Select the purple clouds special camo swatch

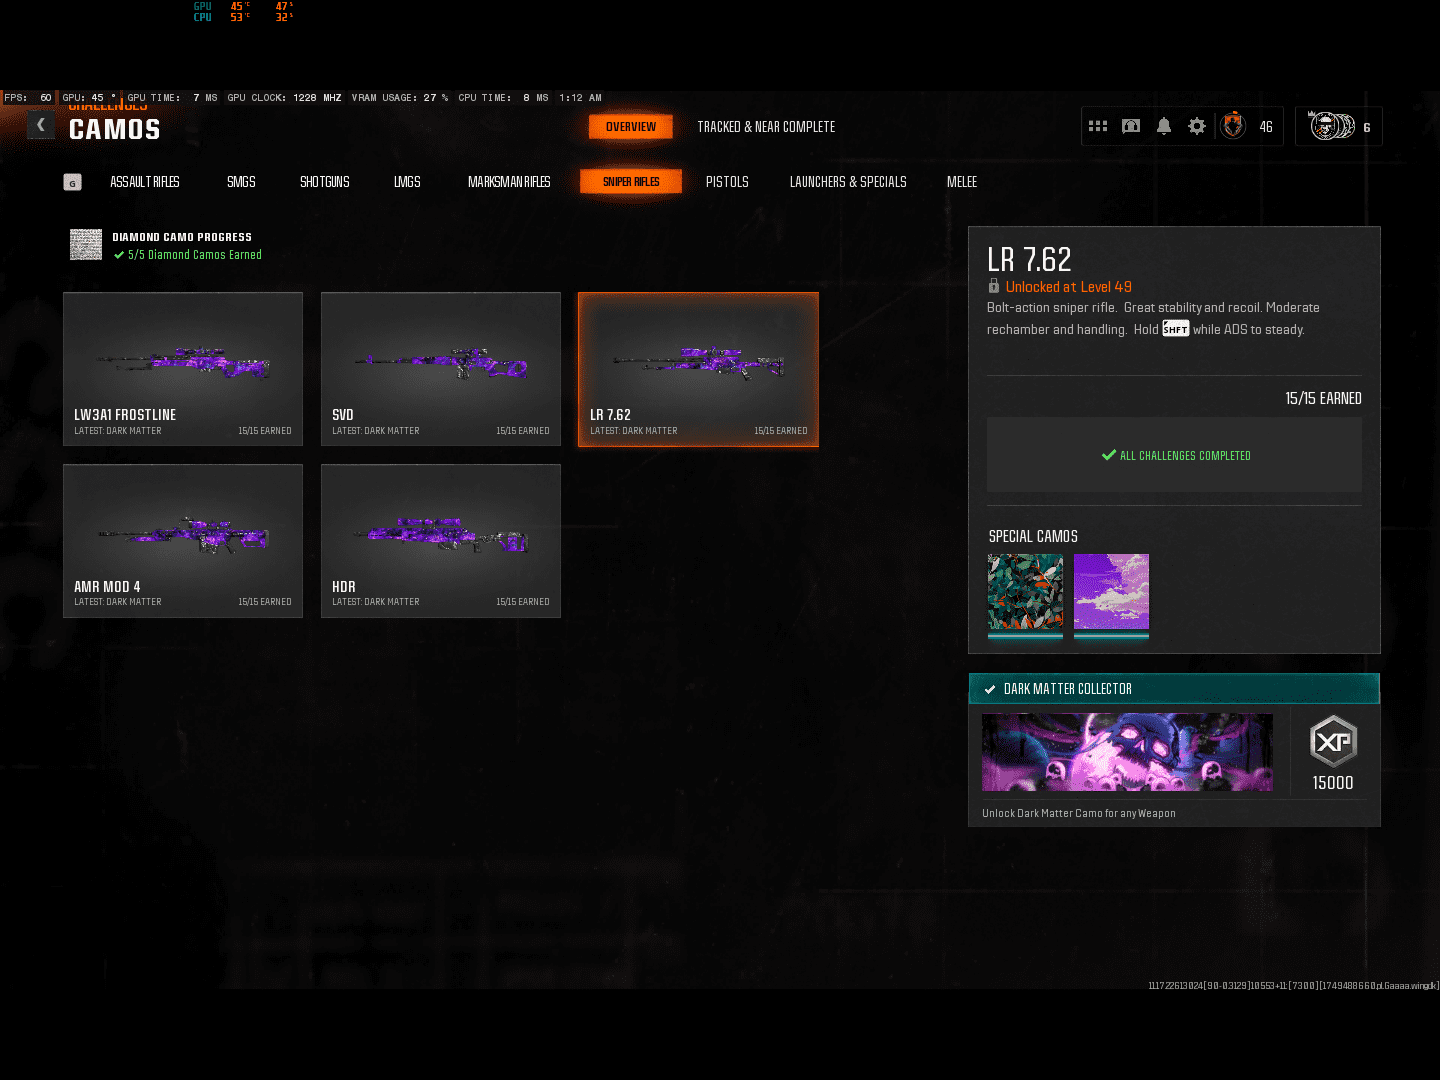pyautogui.click(x=1111, y=592)
